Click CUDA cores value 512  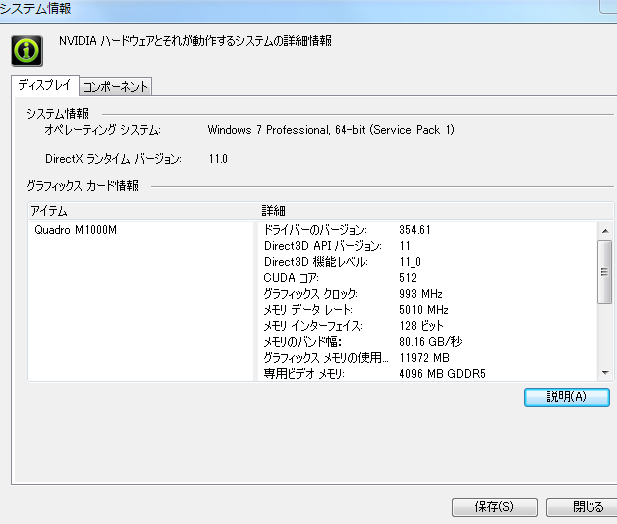click(408, 278)
